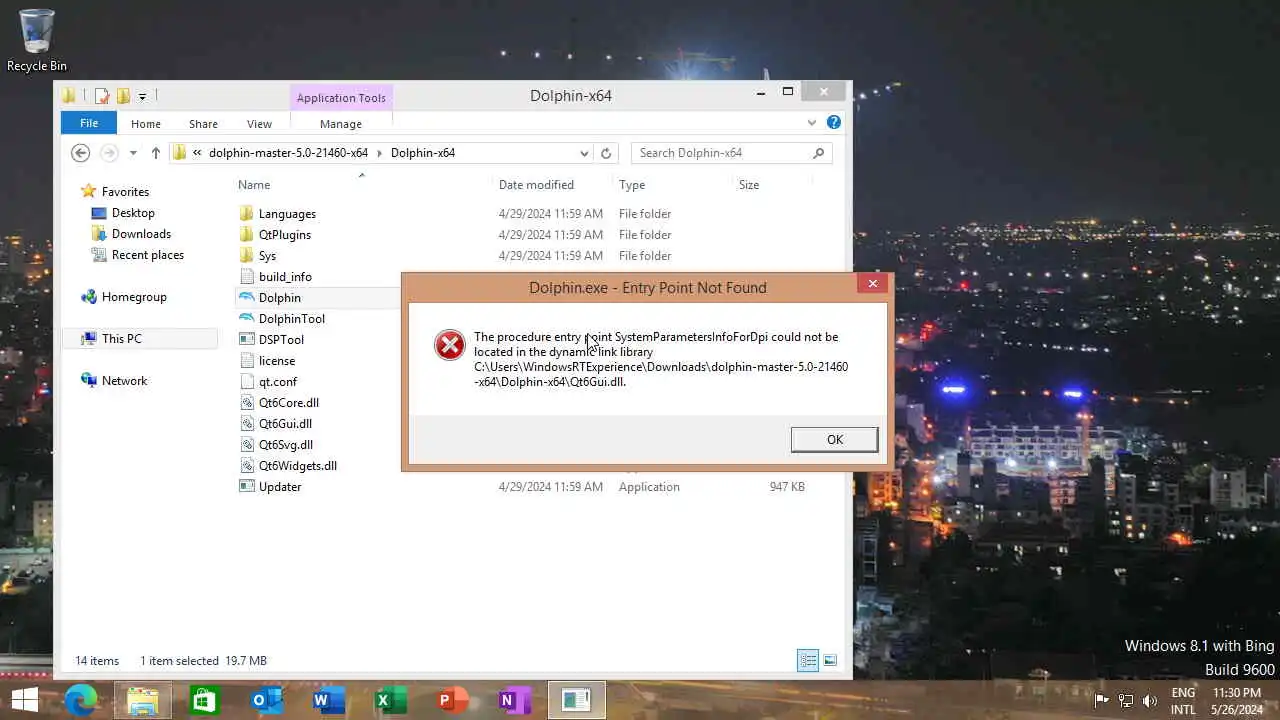Select Desktop in navigation pane
The height and width of the screenshot is (720, 1280).
point(133,212)
